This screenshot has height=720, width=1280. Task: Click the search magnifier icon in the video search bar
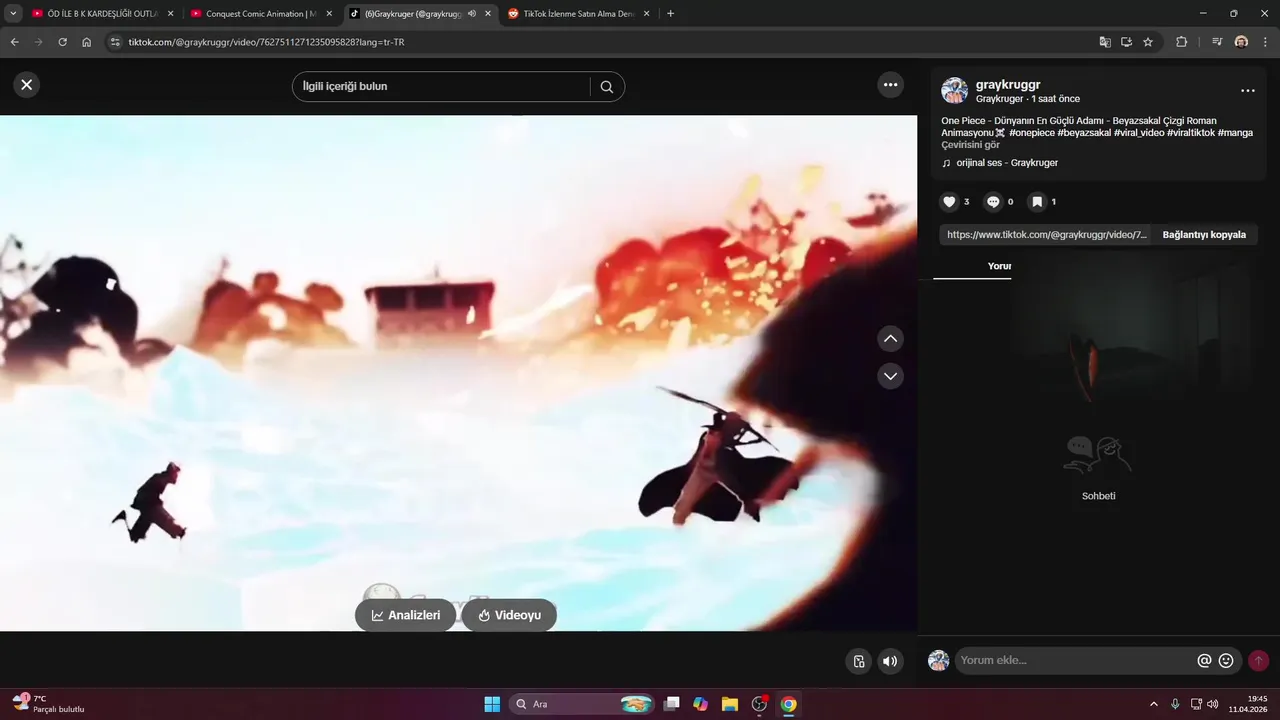click(606, 87)
